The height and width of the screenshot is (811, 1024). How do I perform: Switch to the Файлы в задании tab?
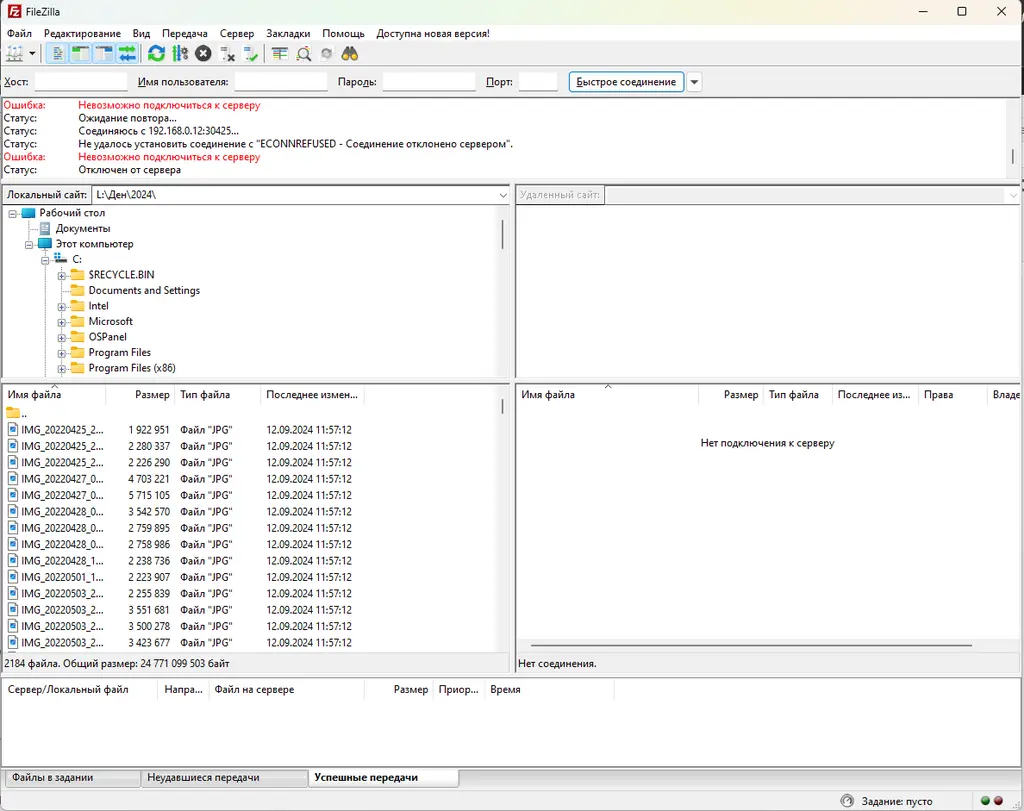point(72,778)
